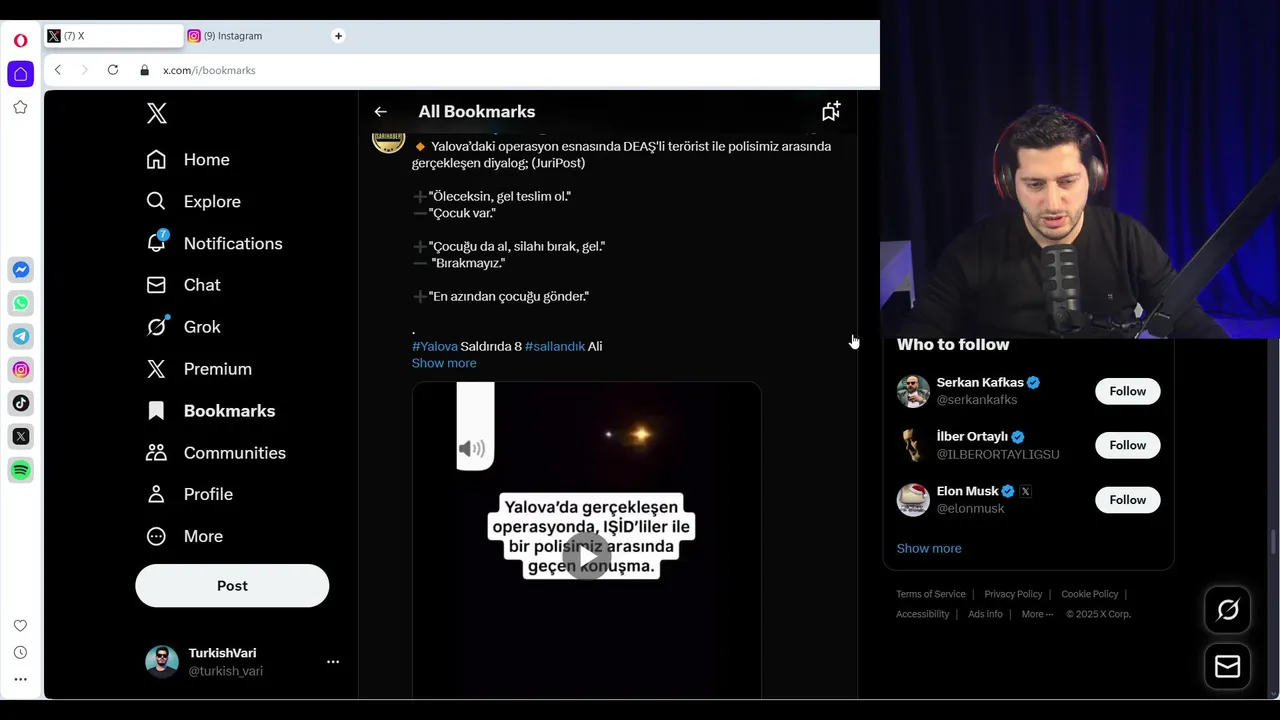Image resolution: width=1280 pixels, height=720 pixels.
Task: Open Profile in the X sidebar
Action: point(189,494)
